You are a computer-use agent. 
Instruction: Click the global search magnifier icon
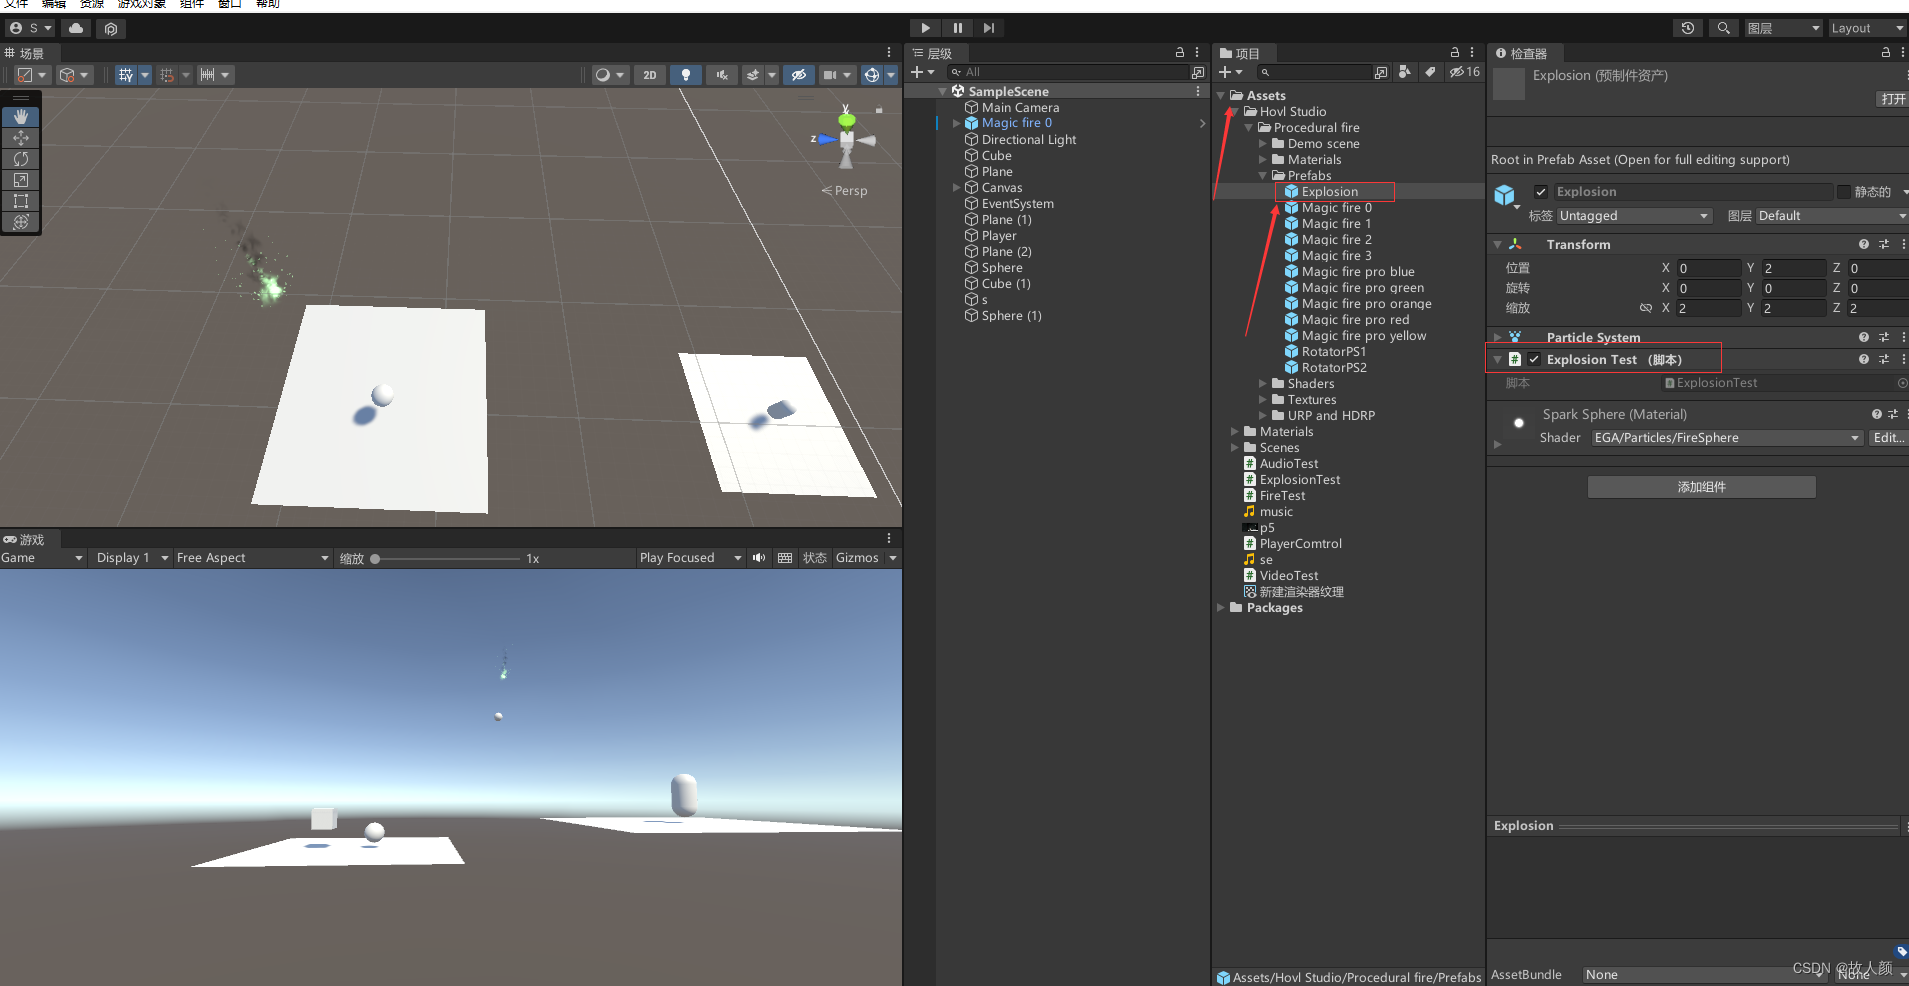[1723, 28]
